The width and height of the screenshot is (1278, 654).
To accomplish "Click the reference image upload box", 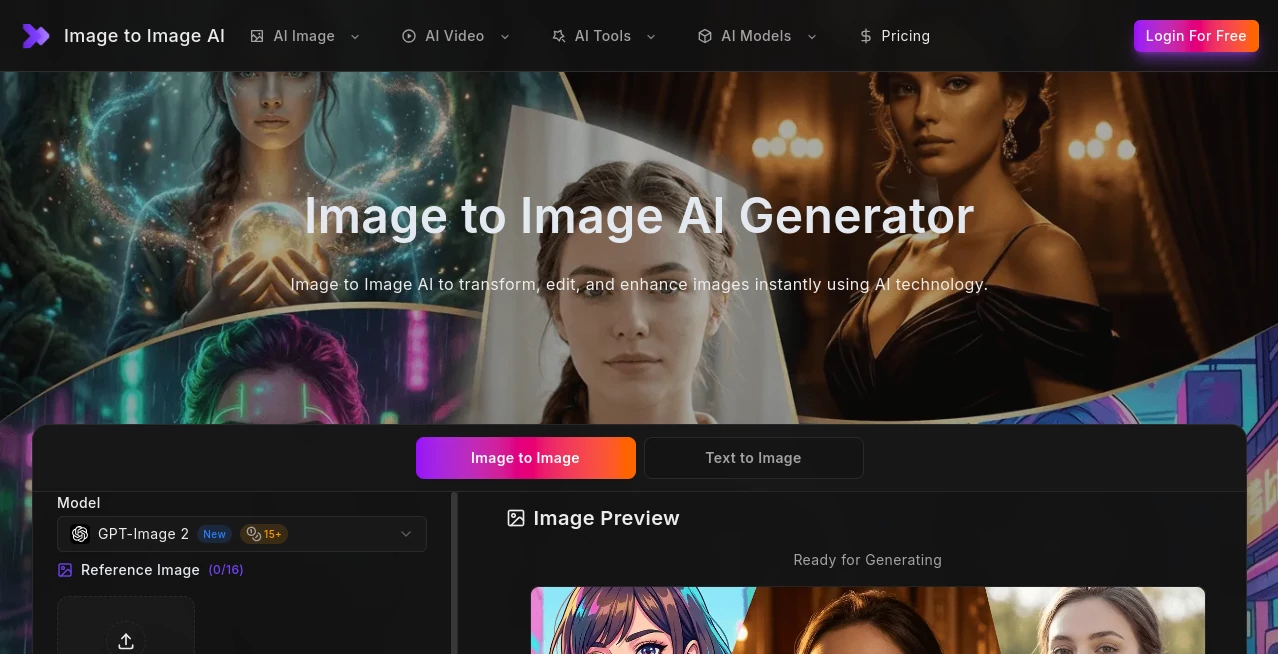I will coord(126,626).
